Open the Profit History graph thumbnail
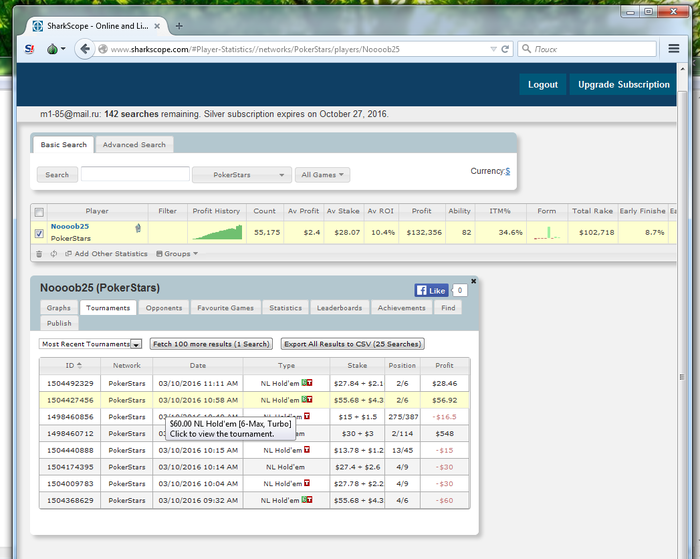 click(x=217, y=232)
